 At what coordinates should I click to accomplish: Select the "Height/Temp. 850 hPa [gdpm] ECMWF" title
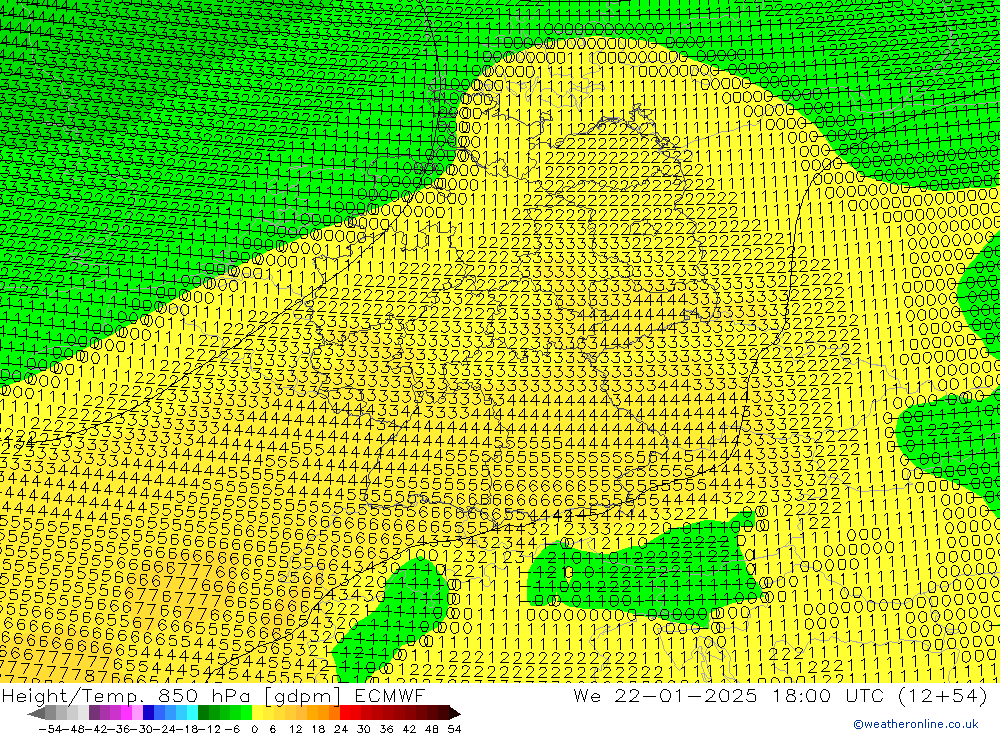(213, 695)
